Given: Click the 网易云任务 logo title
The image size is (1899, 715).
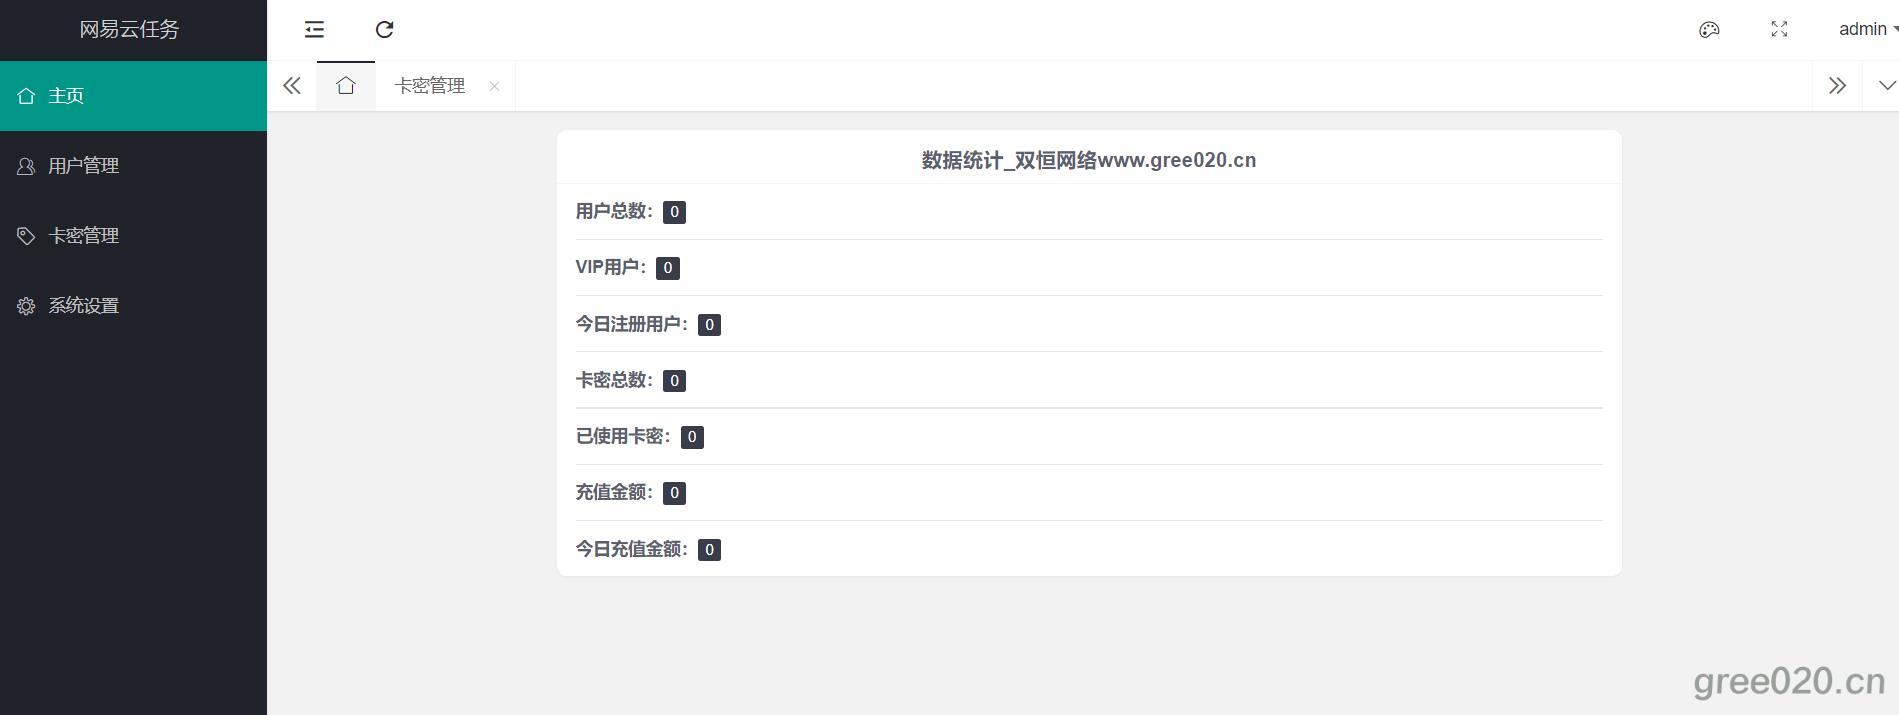Looking at the screenshot, I should point(130,30).
